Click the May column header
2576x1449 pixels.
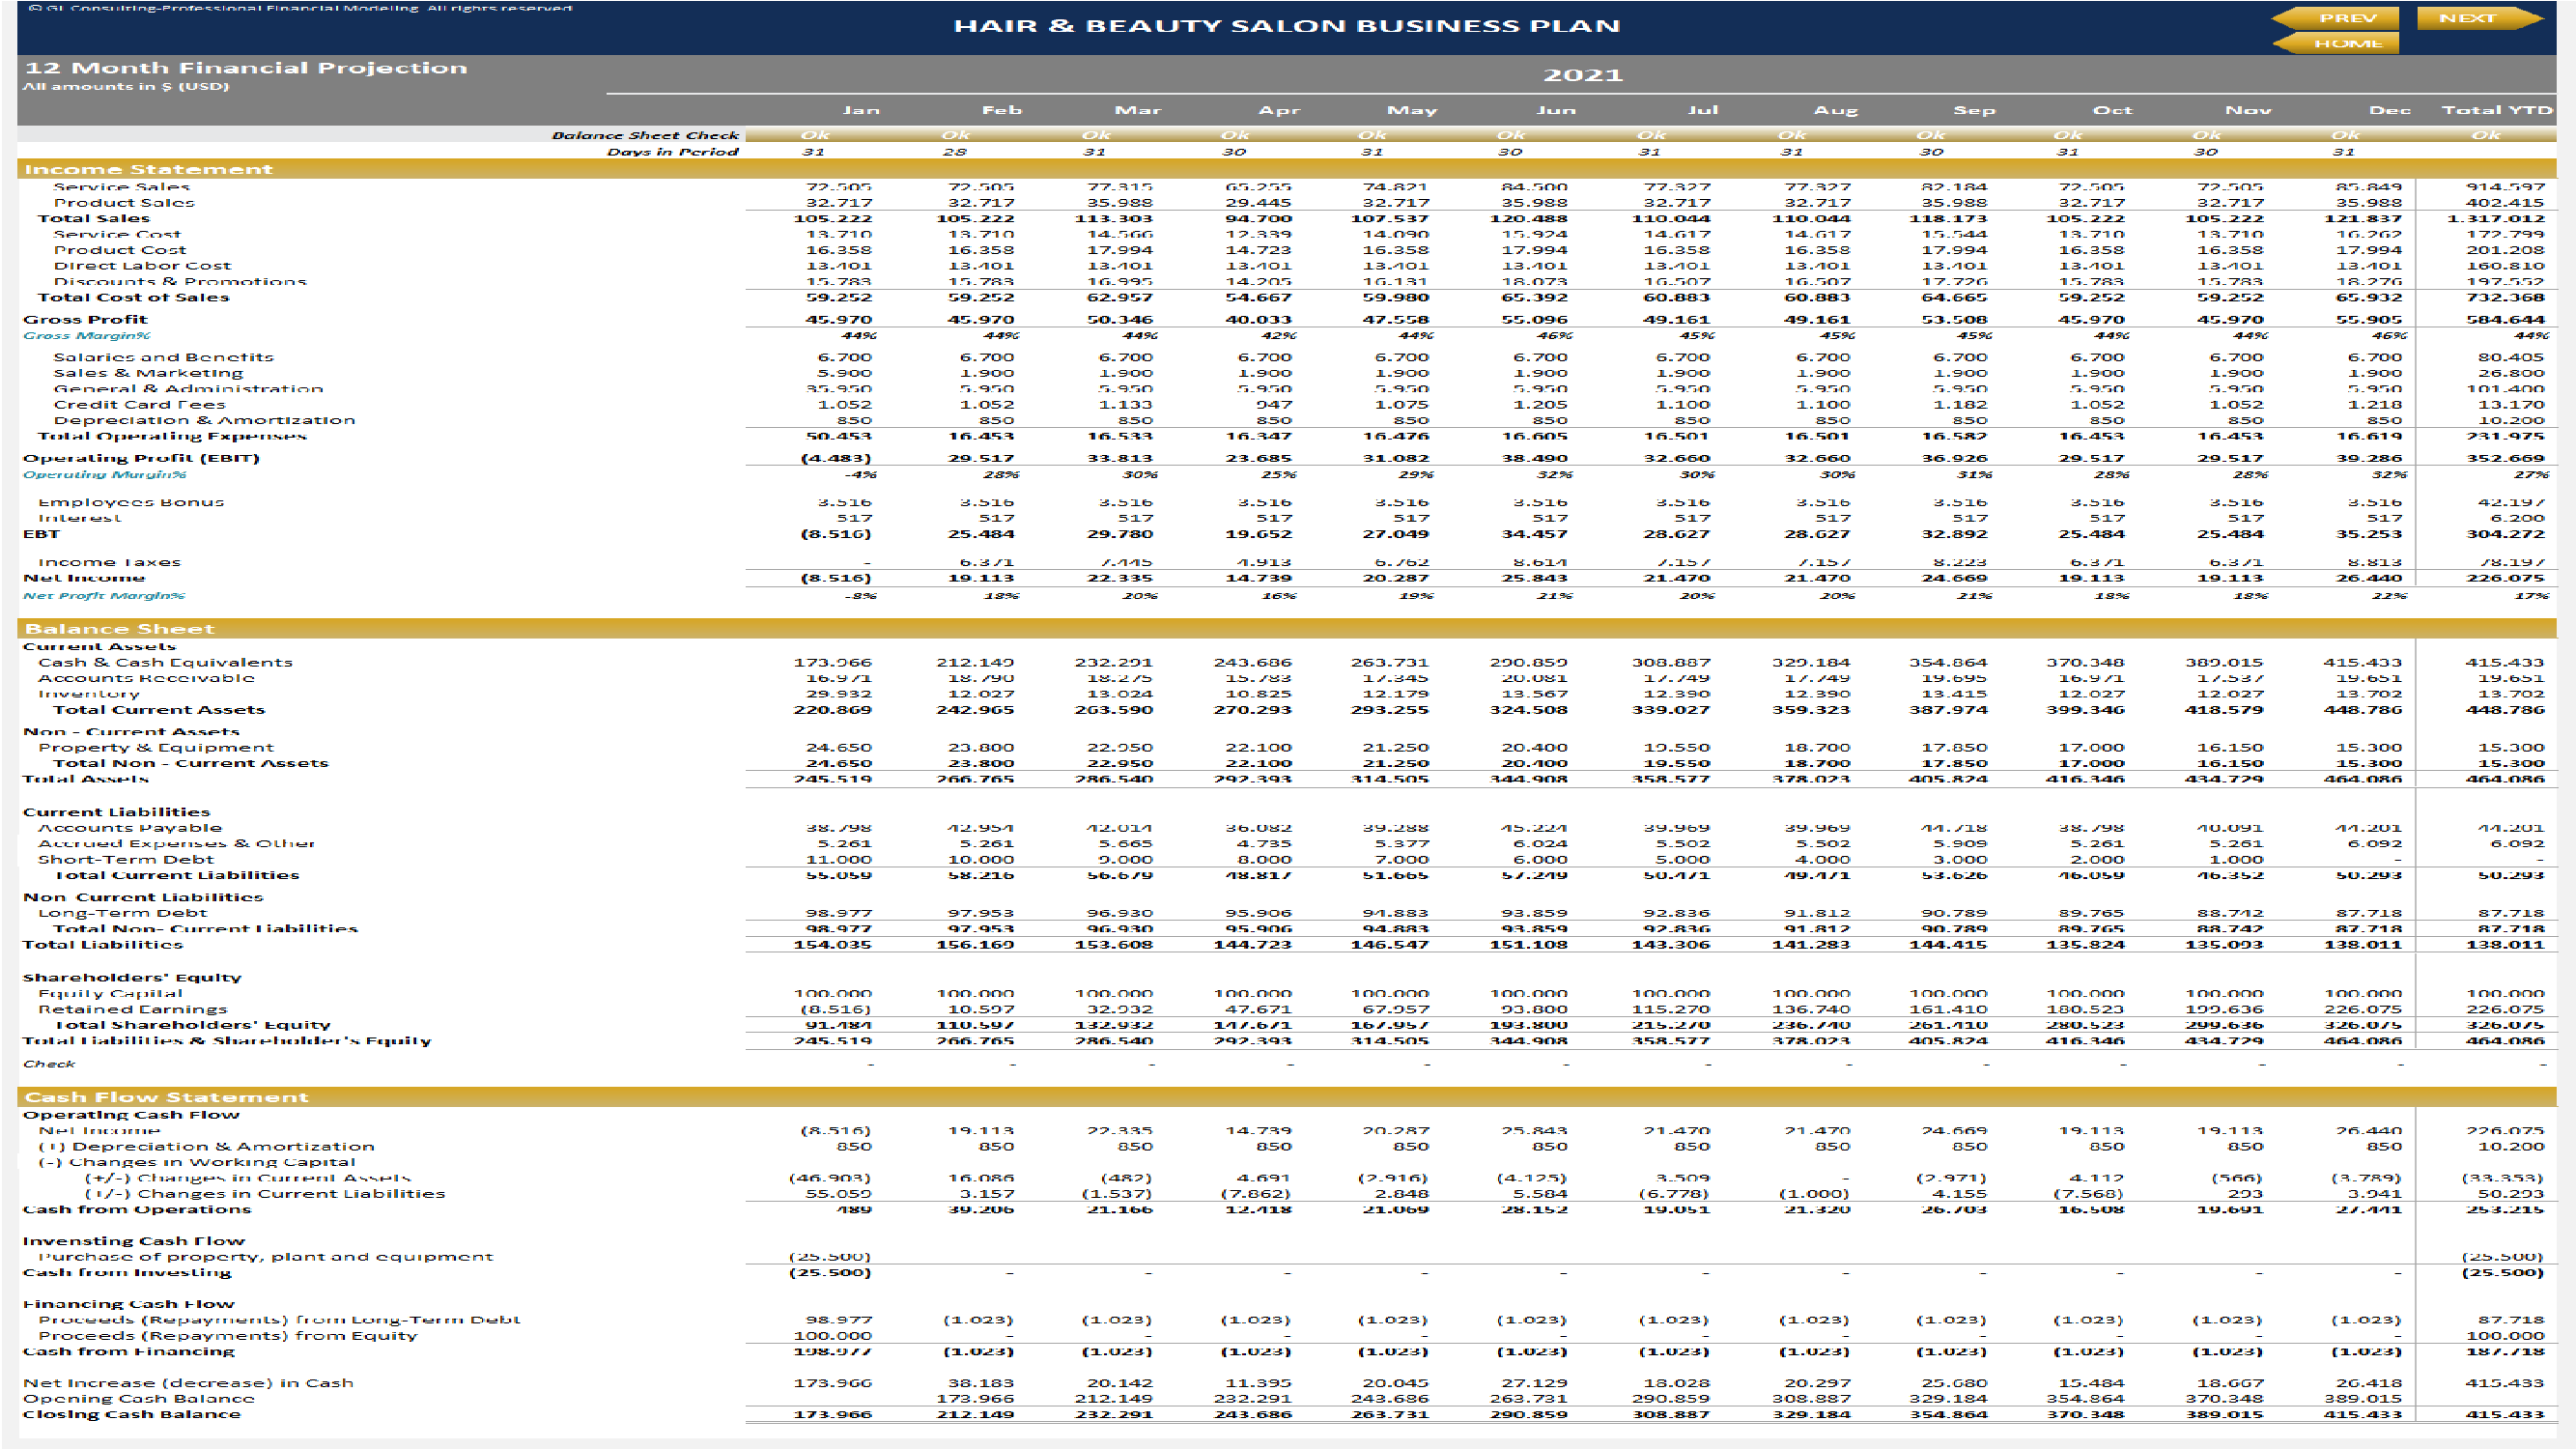(1412, 110)
